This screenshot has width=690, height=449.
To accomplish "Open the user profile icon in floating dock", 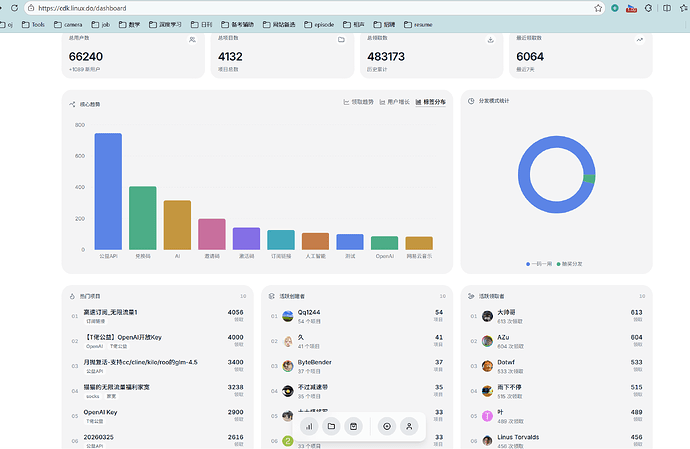I will (409, 426).
